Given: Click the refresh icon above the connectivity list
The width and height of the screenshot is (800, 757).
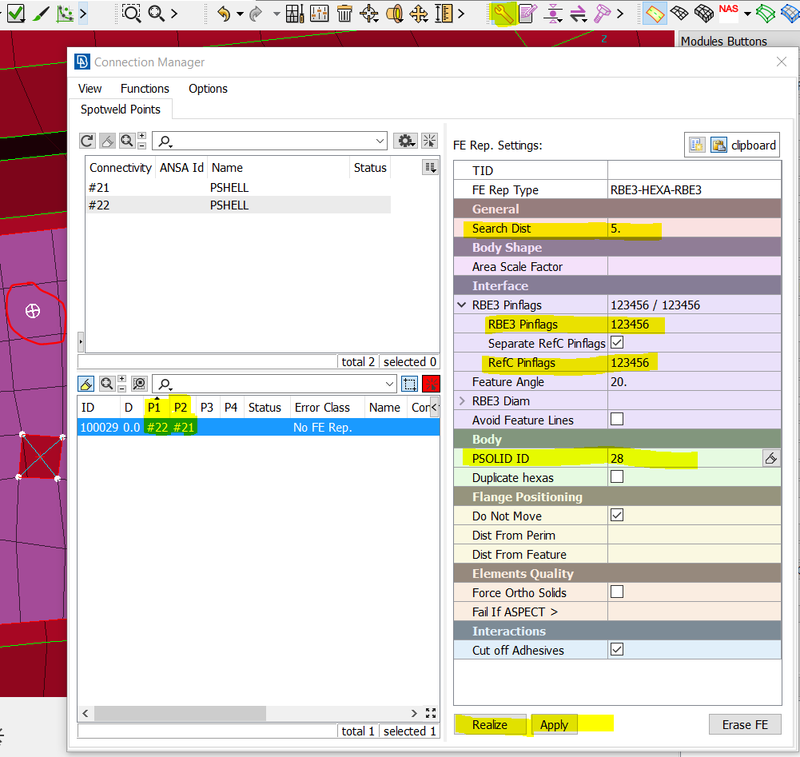Looking at the screenshot, I should point(87,141).
